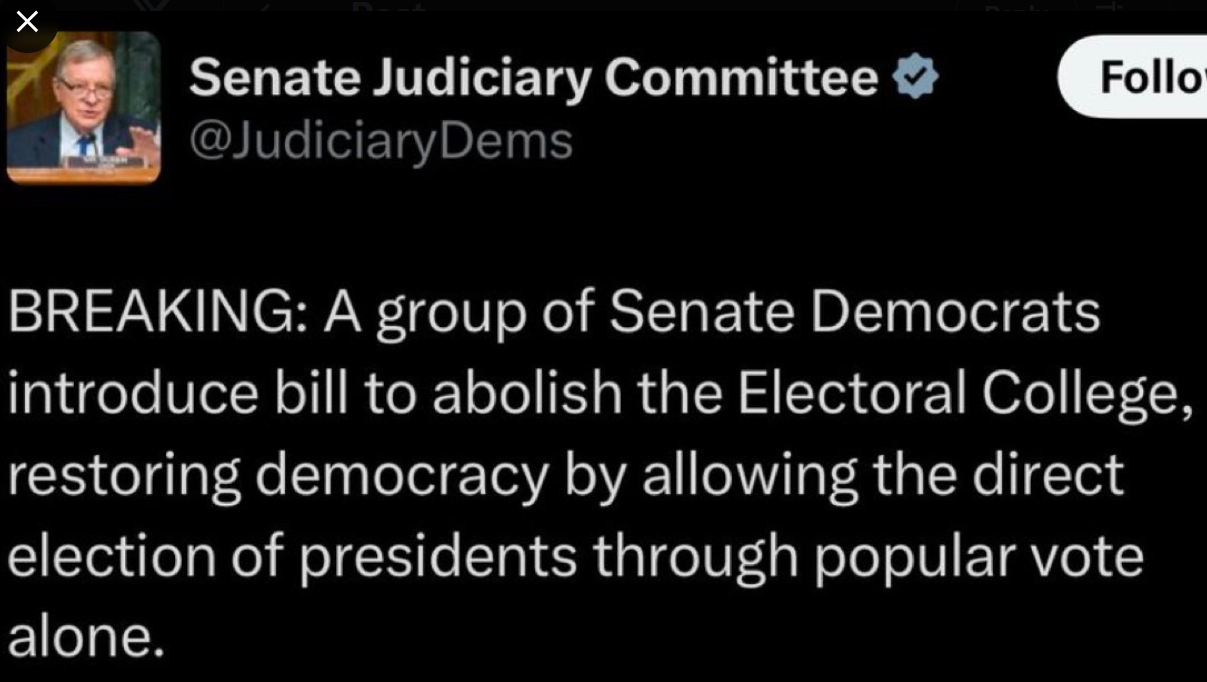Click the word "allowing" in the tweet
Viewport: 1207px width, 682px height.
point(749,475)
